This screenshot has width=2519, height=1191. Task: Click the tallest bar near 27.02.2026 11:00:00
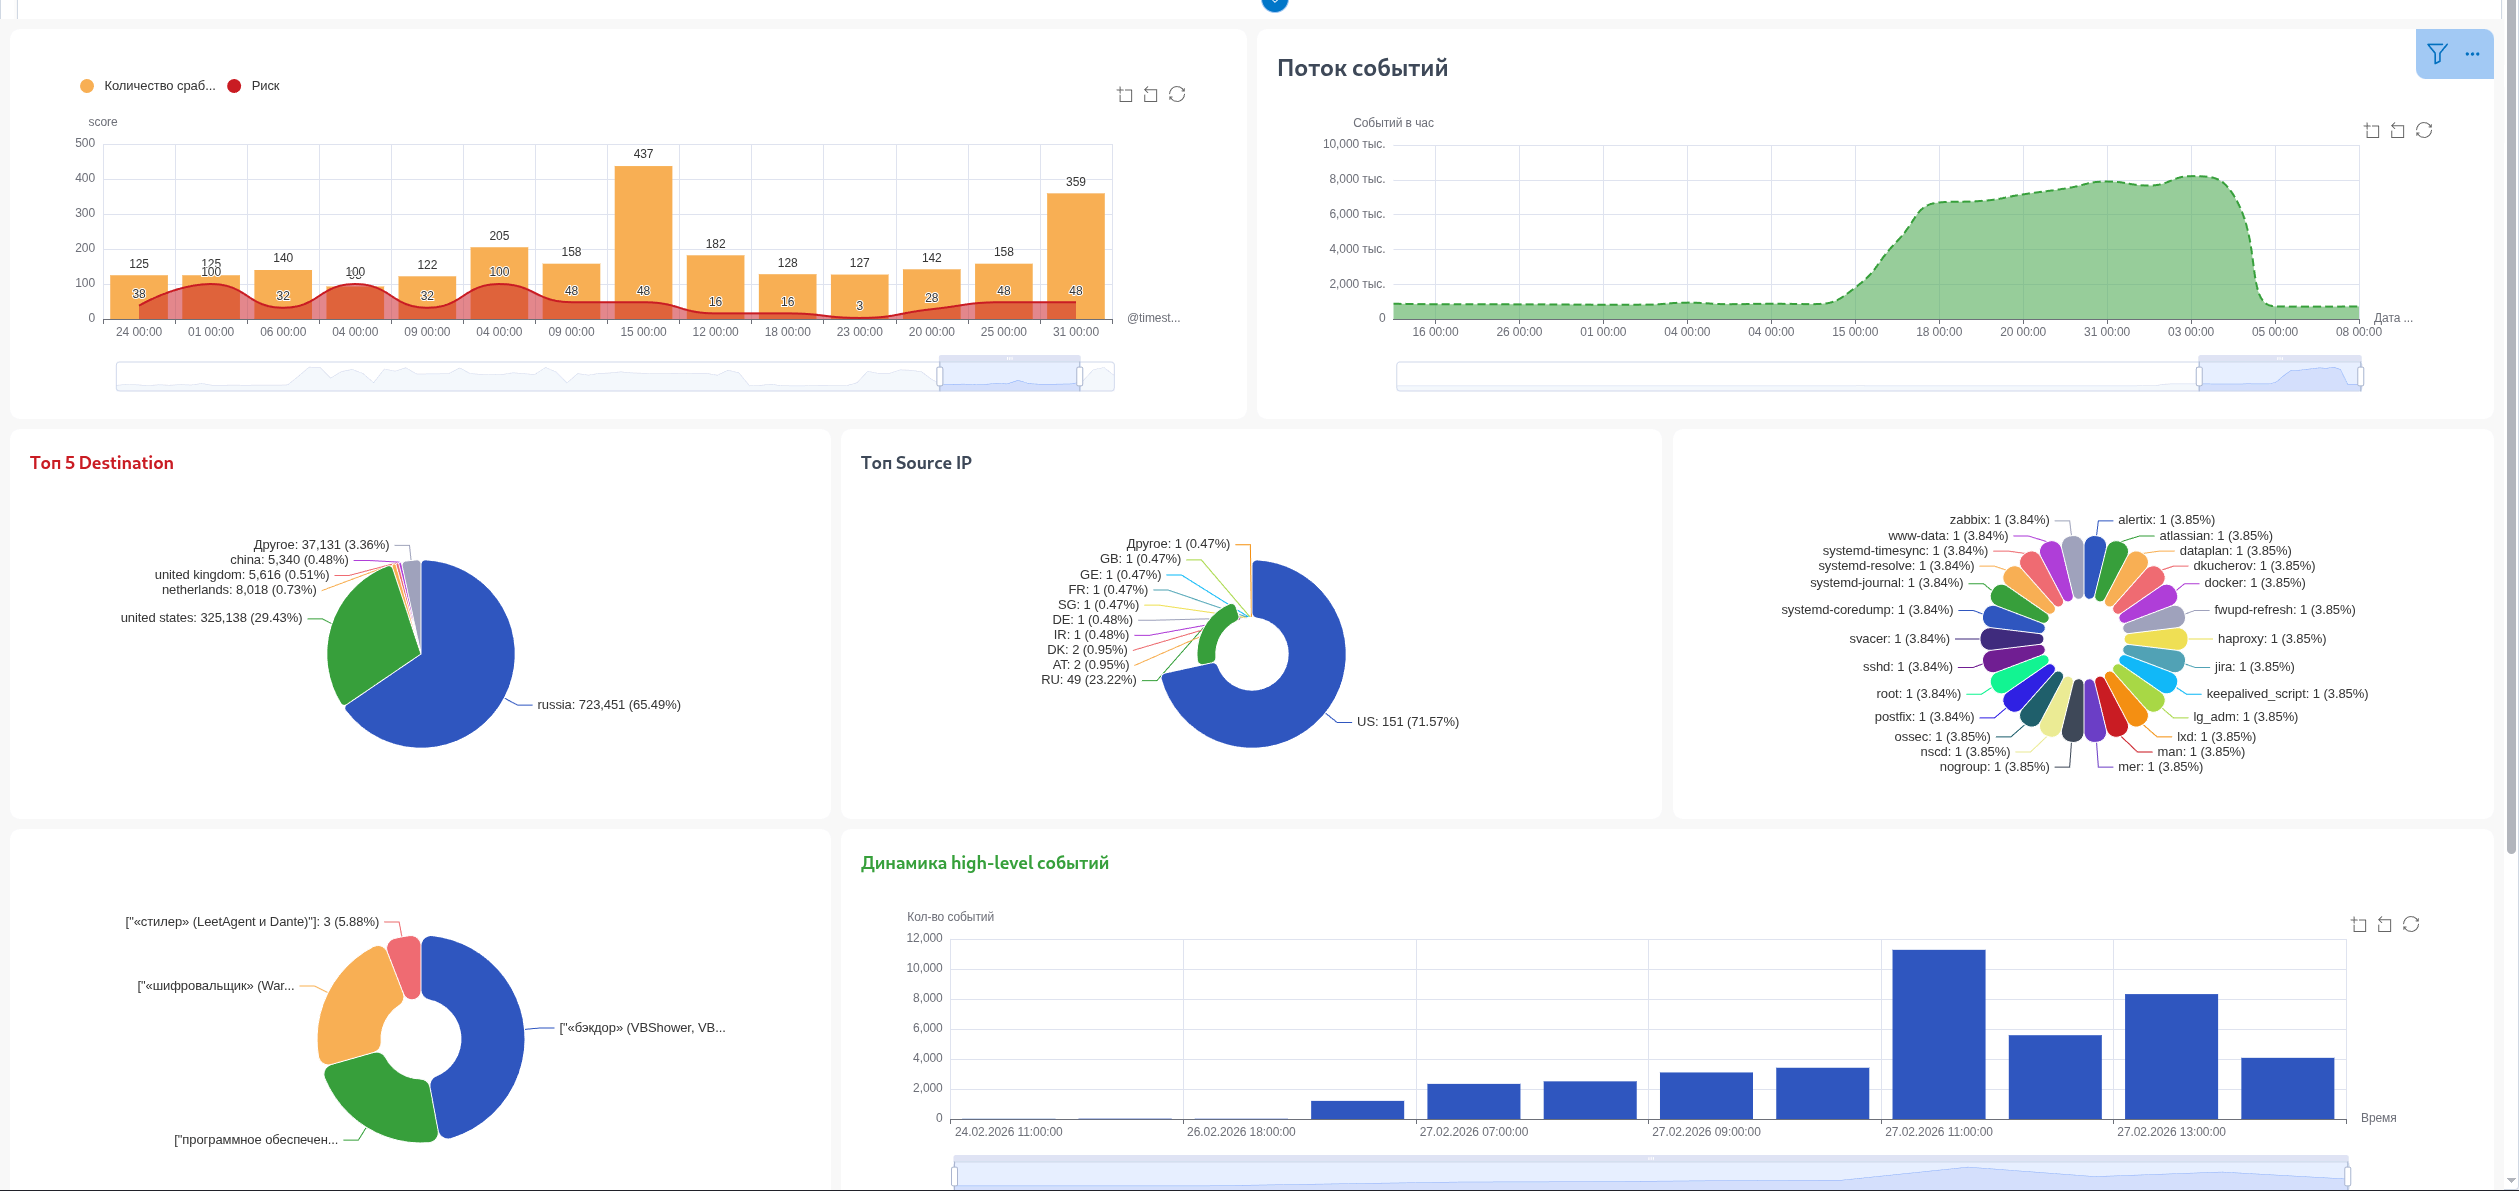click(1938, 1034)
